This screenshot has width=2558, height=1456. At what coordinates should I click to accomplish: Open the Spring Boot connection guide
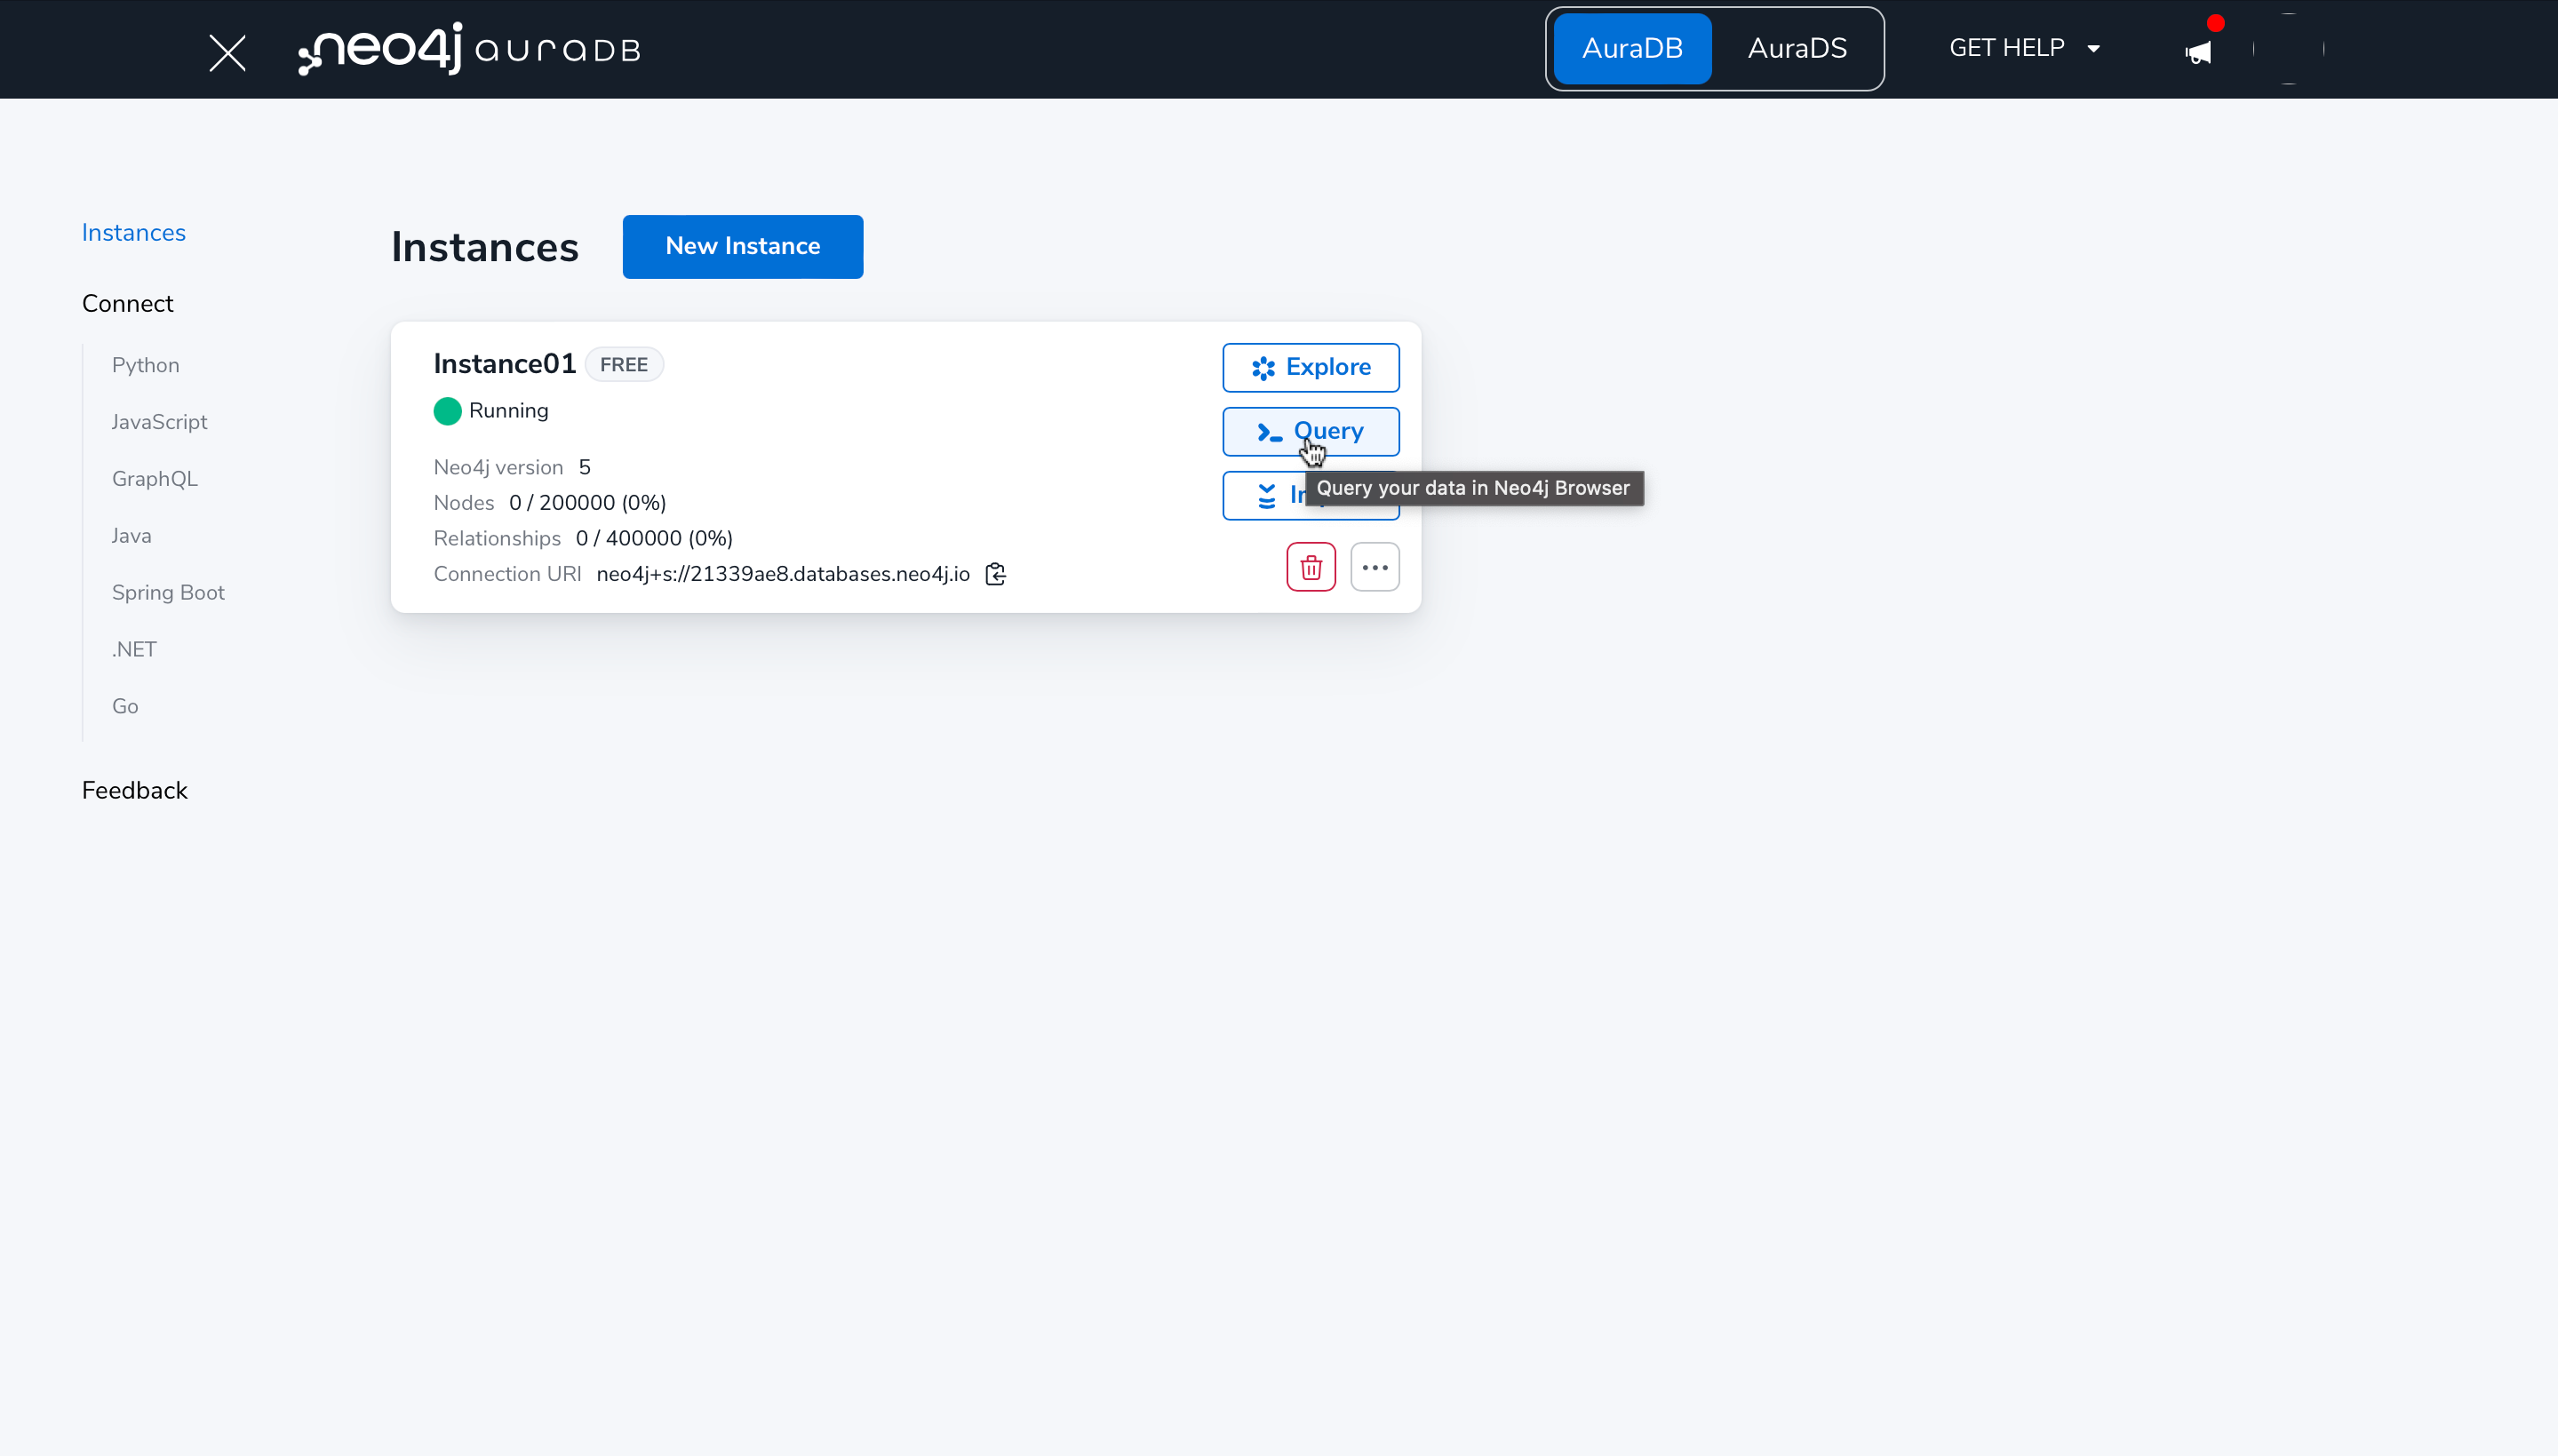click(168, 593)
